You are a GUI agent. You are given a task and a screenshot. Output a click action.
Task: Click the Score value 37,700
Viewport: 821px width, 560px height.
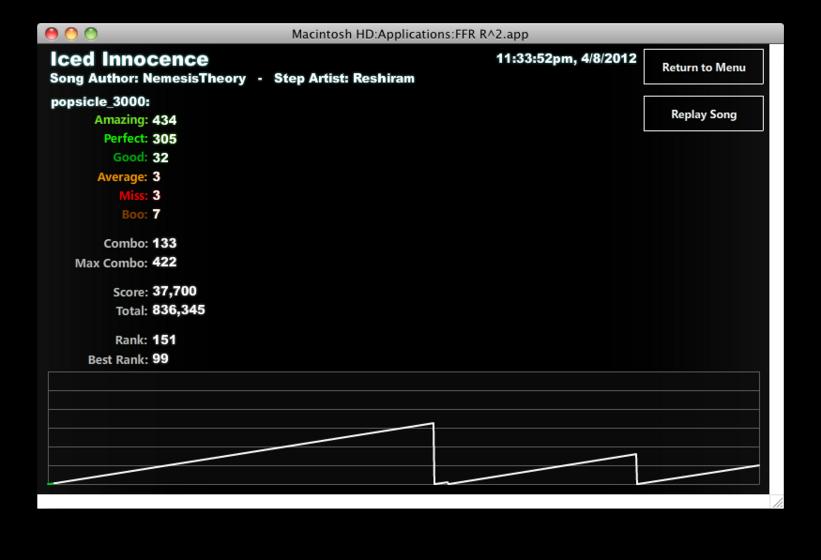(174, 291)
